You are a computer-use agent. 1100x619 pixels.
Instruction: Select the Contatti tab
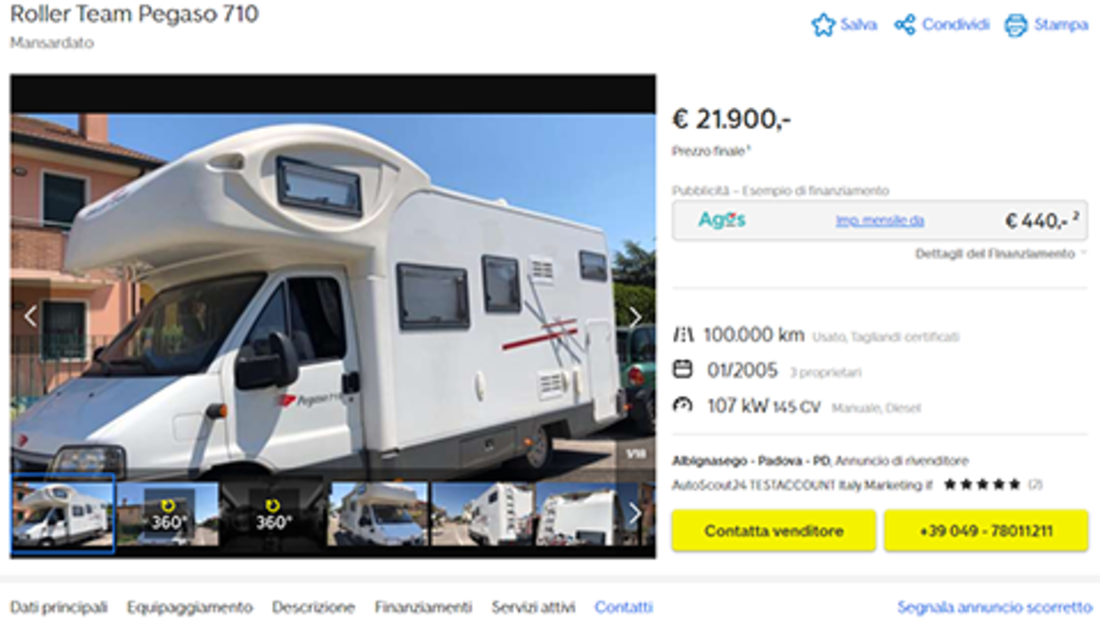(624, 607)
